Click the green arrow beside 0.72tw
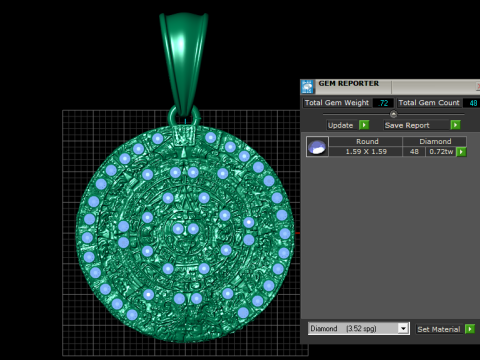 click(x=461, y=152)
